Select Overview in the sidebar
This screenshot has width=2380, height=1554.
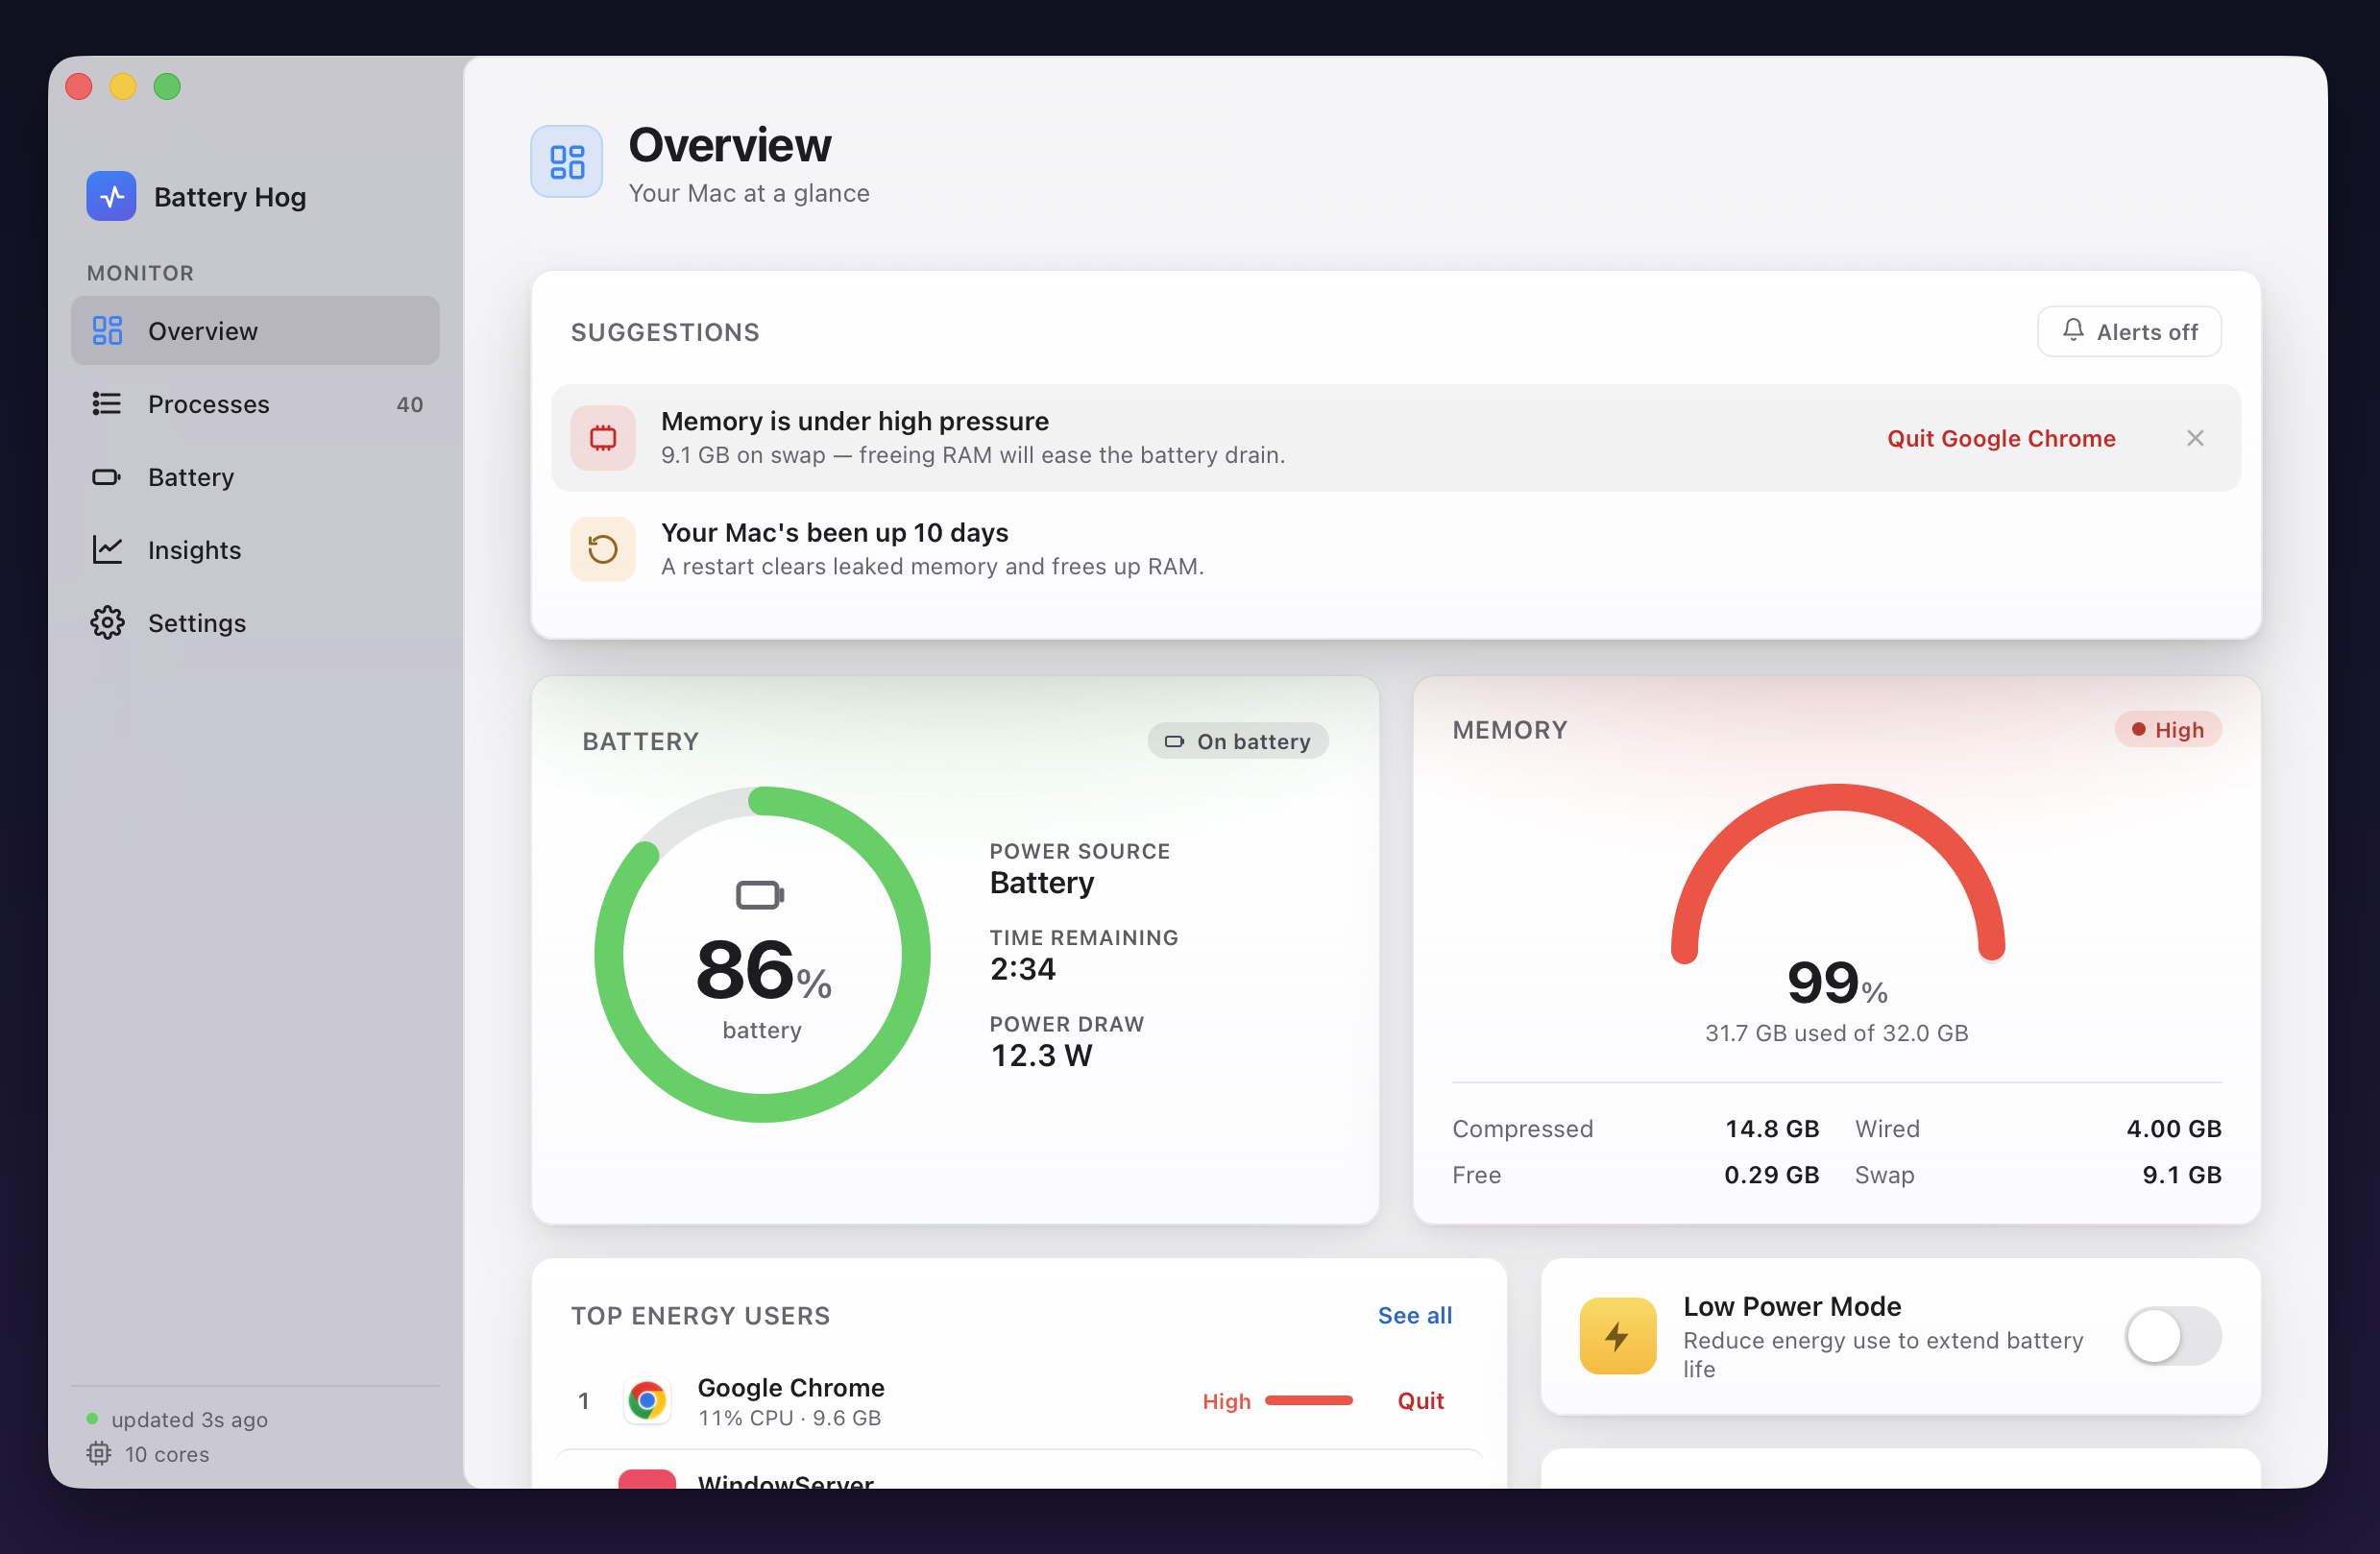pyautogui.click(x=255, y=331)
